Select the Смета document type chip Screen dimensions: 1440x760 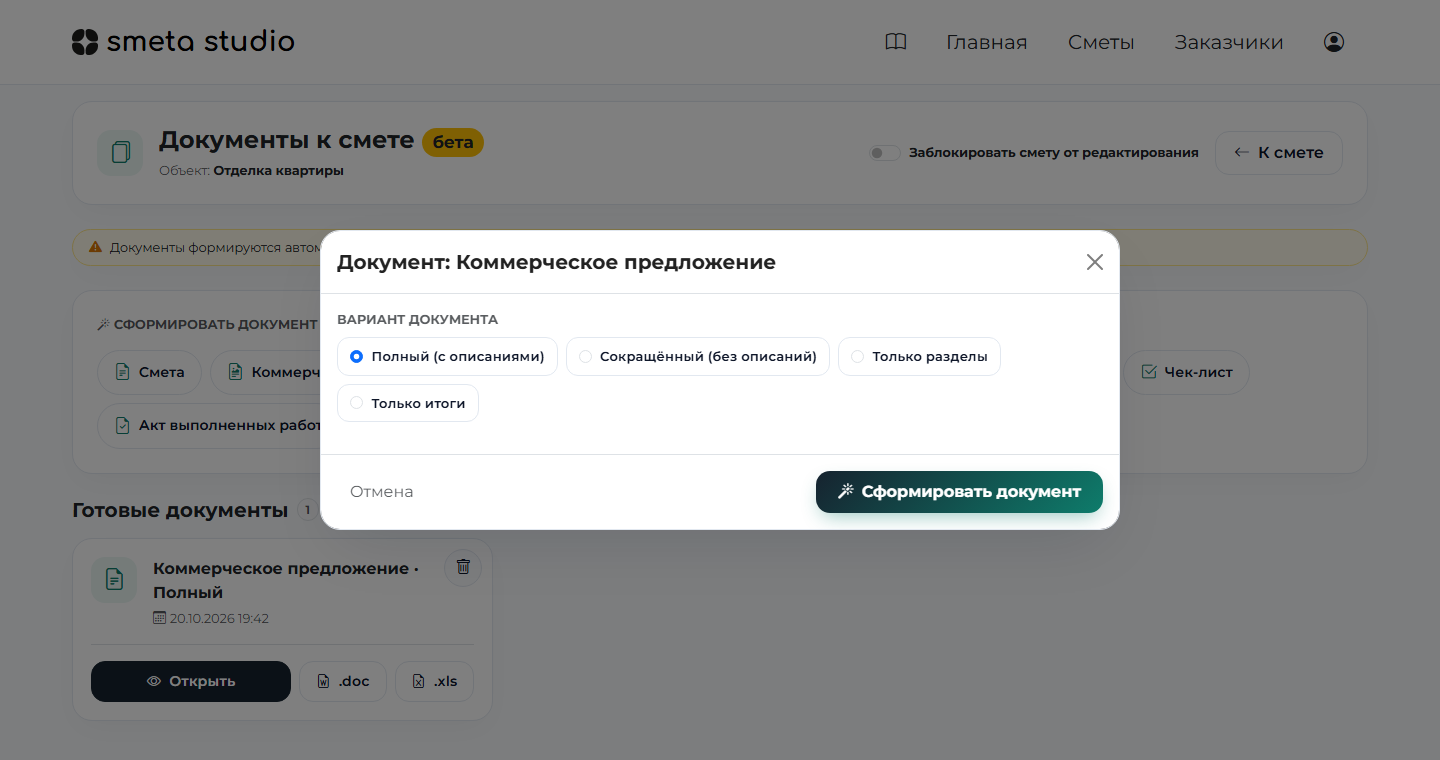150,372
